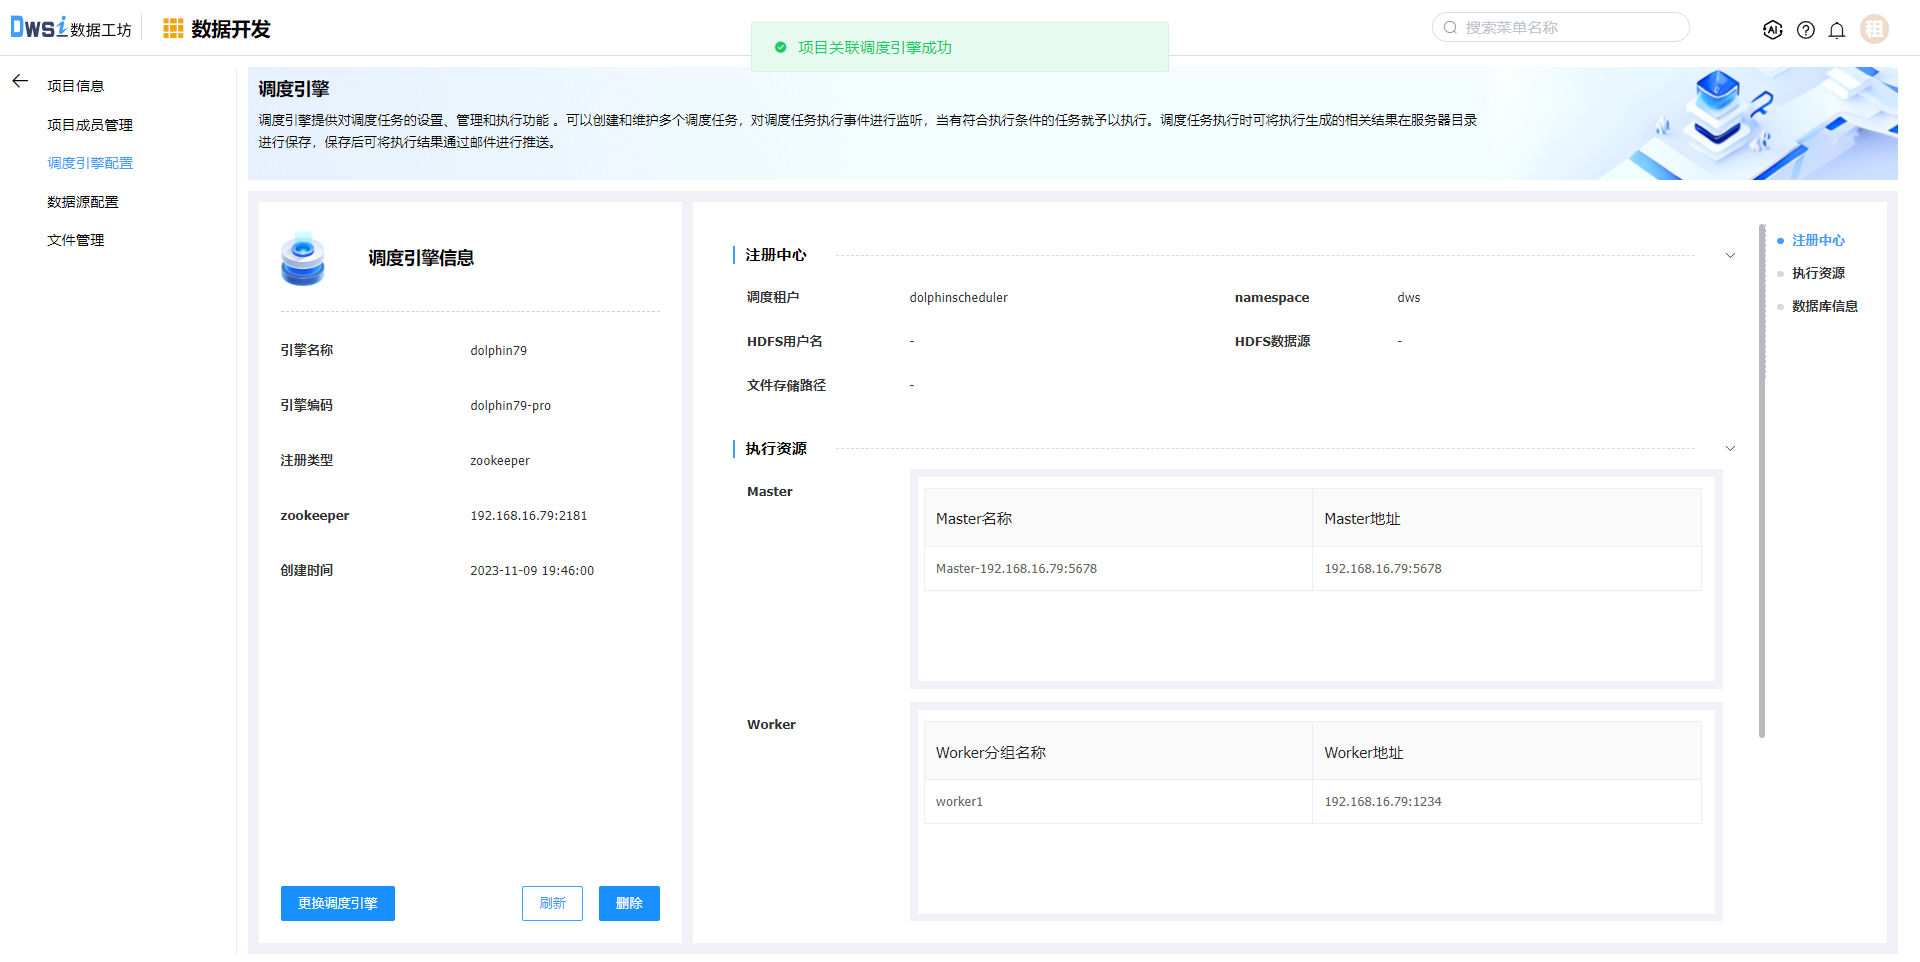Image resolution: width=1920 pixels, height=962 pixels.
Task: Click the DWS 数据工坊 logo
Action: pos(70,28)
